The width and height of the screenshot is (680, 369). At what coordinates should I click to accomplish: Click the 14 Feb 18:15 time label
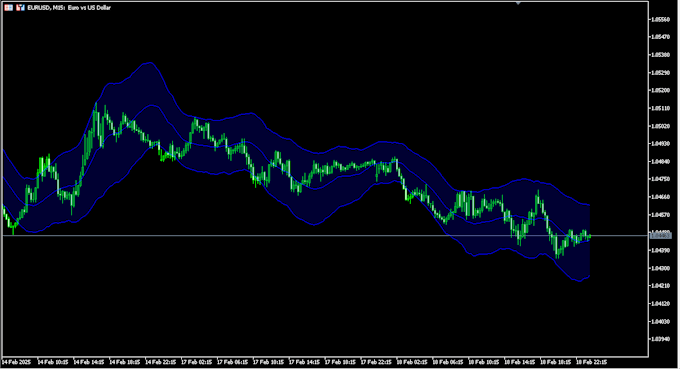[x=124, y=362]
